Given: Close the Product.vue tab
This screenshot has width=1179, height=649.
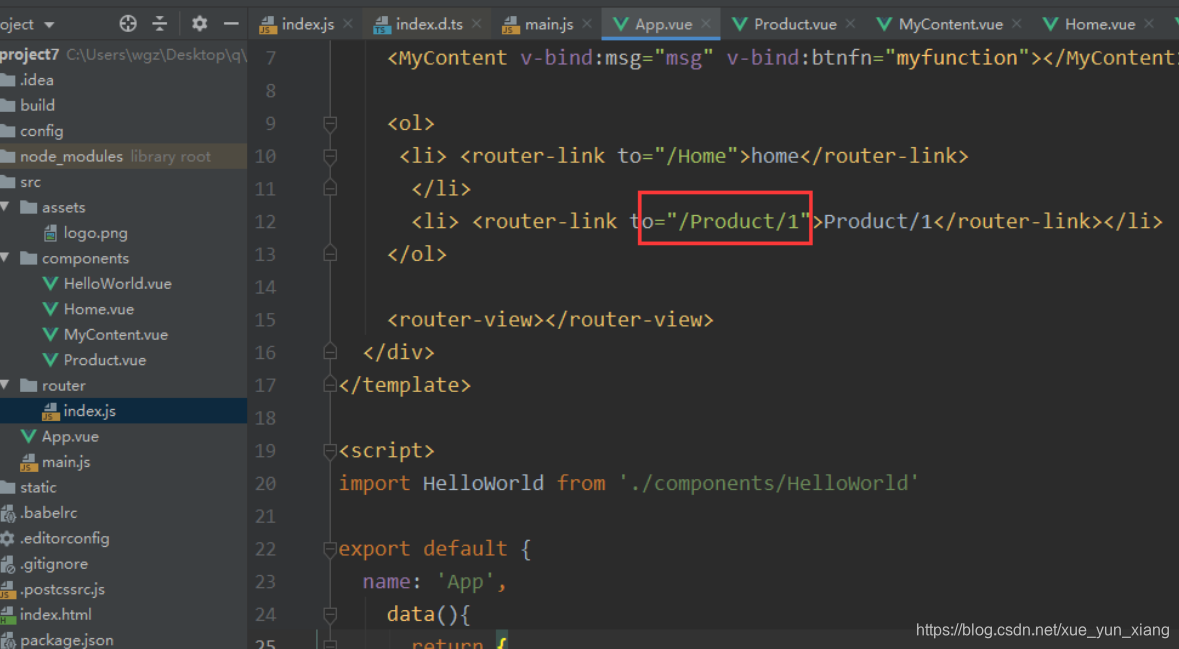Looking at the screenshot, I should coord(850,24).
